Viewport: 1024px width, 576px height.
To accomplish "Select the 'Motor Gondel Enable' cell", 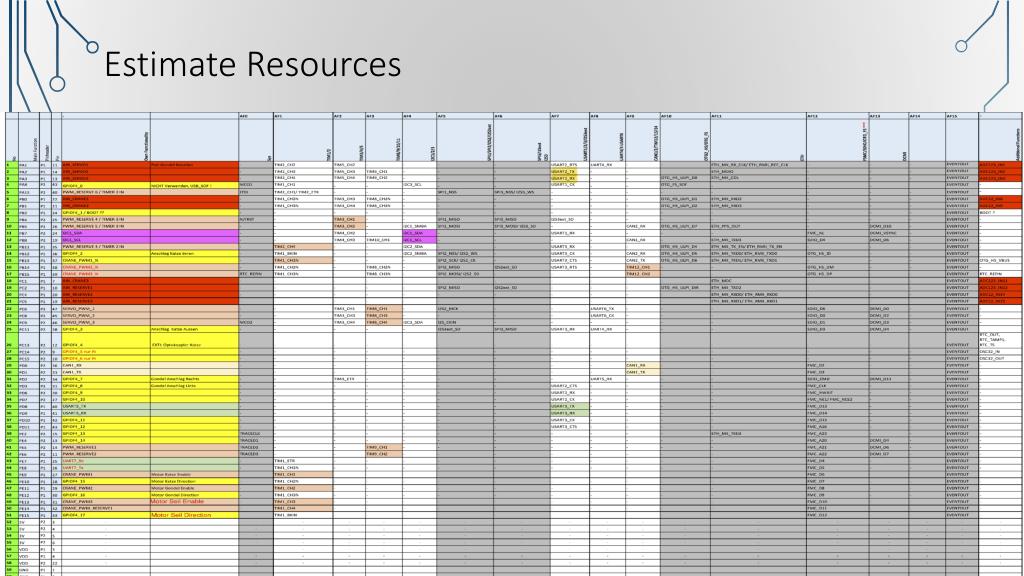I will 195,488.
